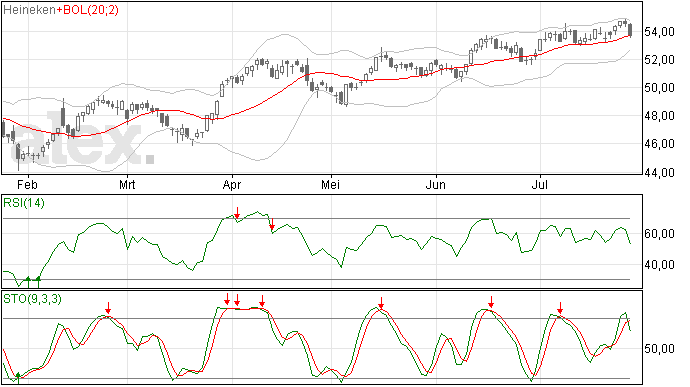Click the red +BOL(20;2) indicator label
This screenshot has width=690, height=387.
(87, 10)
